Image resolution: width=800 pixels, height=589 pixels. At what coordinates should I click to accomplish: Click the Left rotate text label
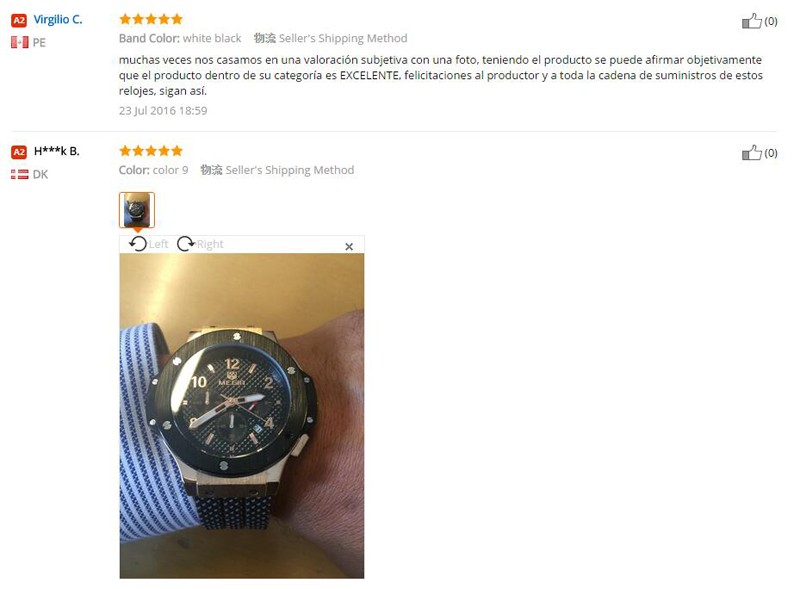click(x=158, y=244)
